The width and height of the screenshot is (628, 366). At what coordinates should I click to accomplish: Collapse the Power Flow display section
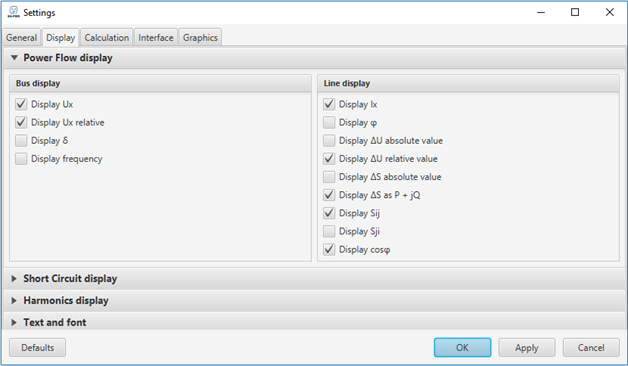(x=14, y=58)
